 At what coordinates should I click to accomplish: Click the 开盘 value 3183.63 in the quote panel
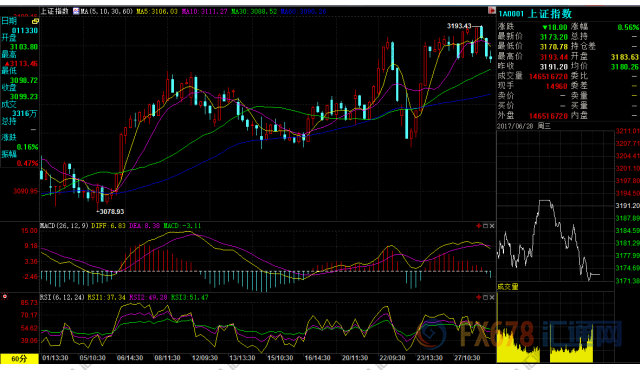click(x=624, y=57)
